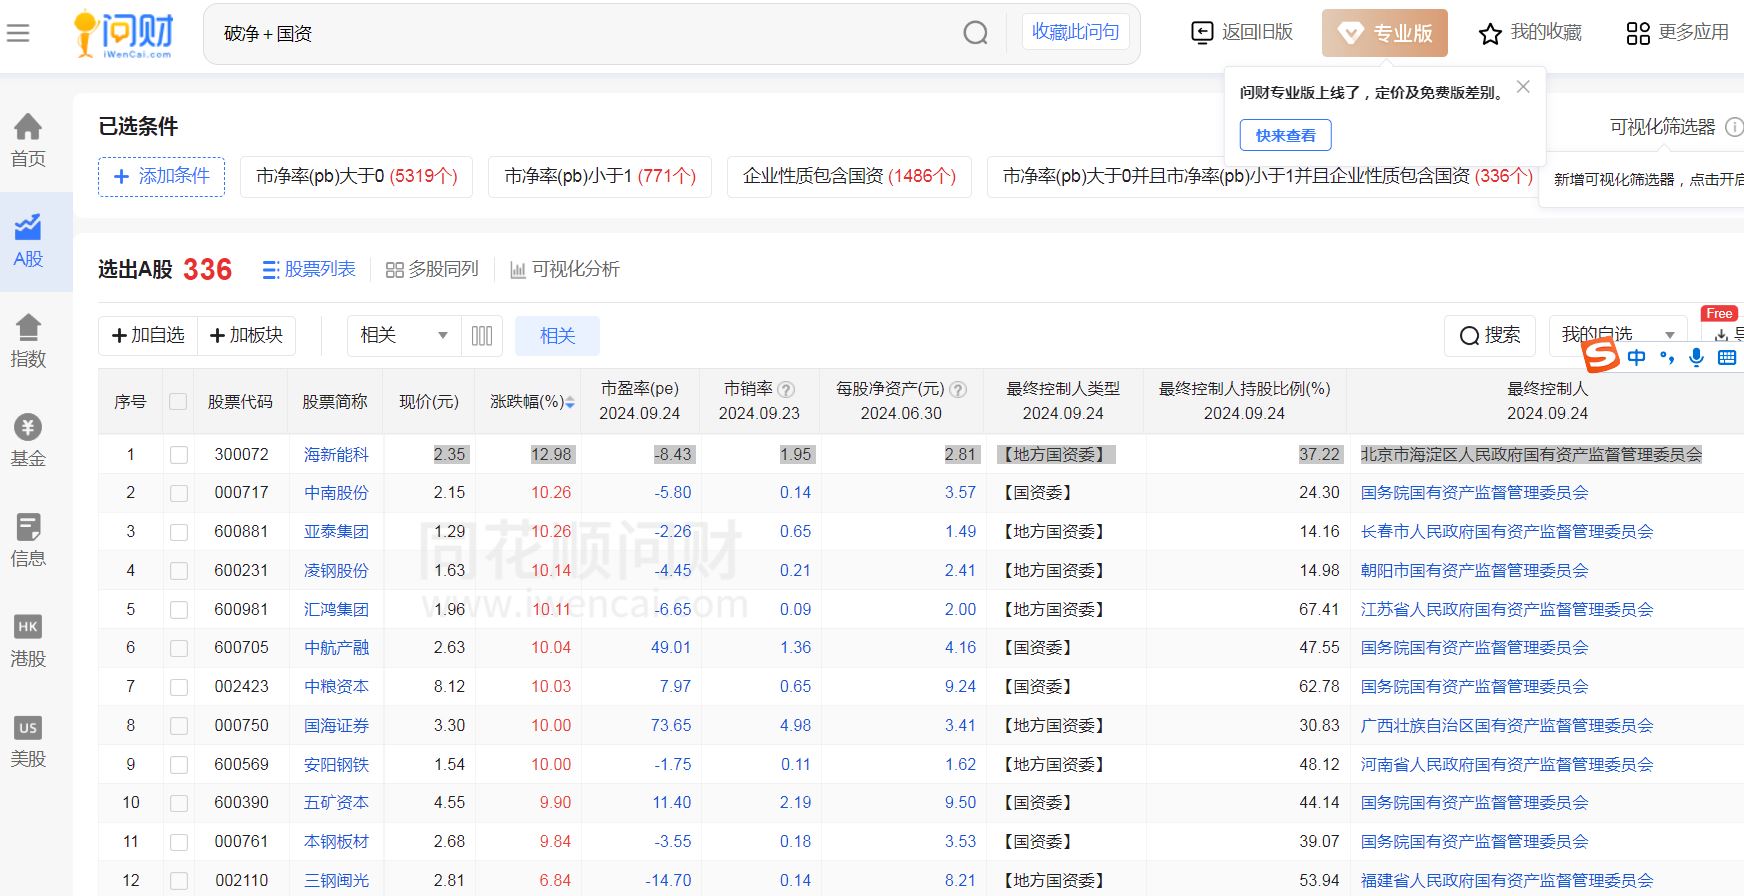Click the iWenCai logo
The height and width of the screenshot is (896, 1744).
(x=124, y=34)
